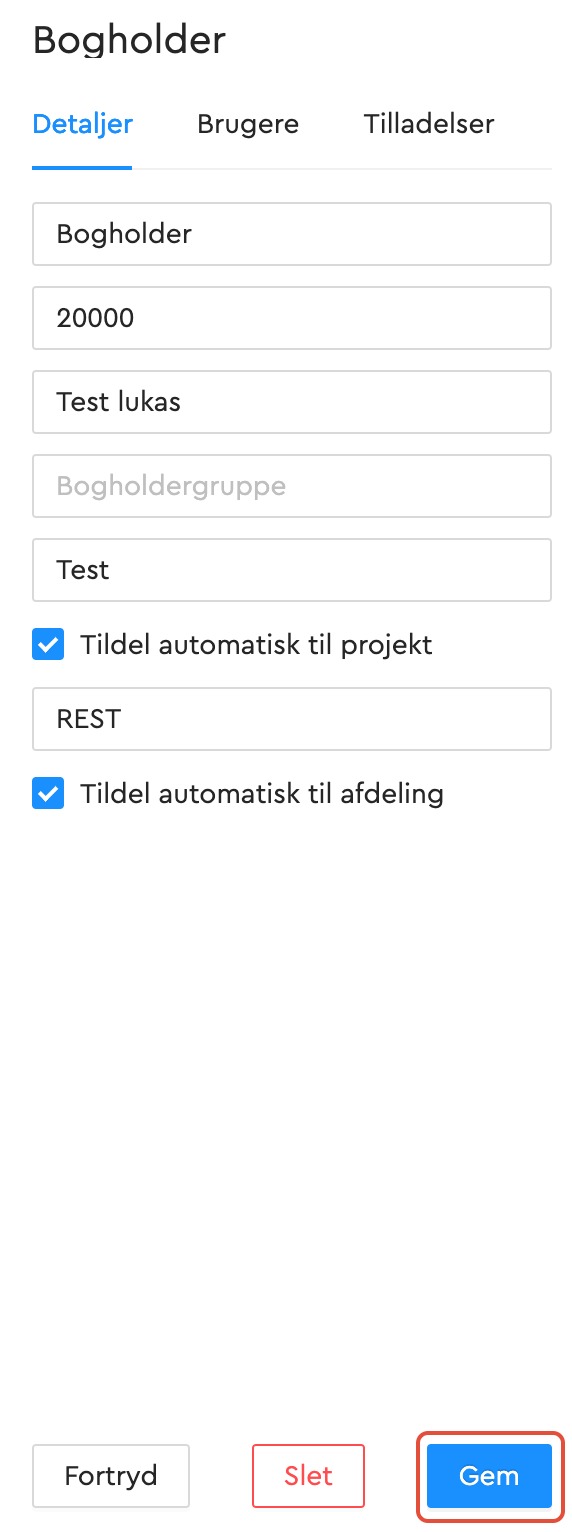Cancel changes with the Fortryd button
This screenshot has width=572, height=1532.
[111, 1476]
